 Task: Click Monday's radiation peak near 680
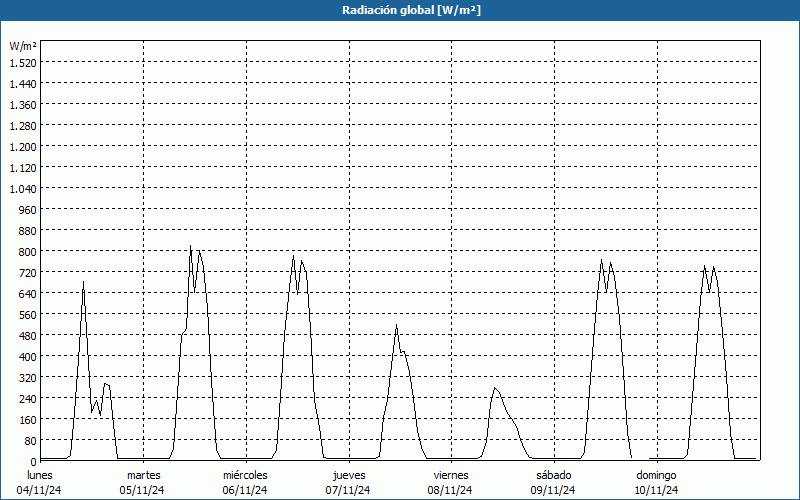point(83,282)
